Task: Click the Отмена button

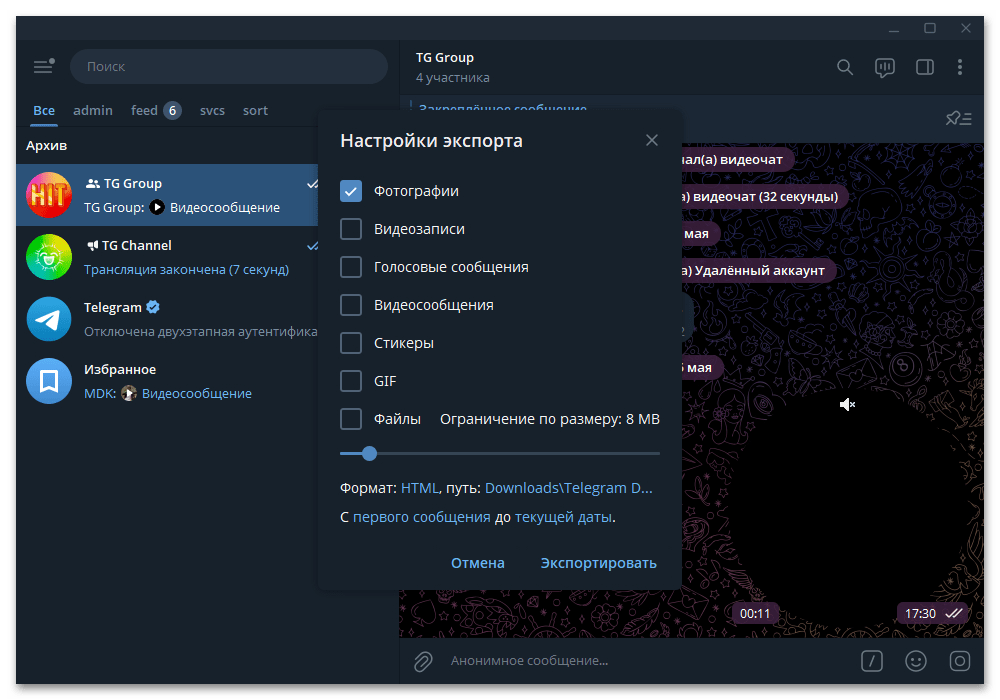Action: (478, 563)
